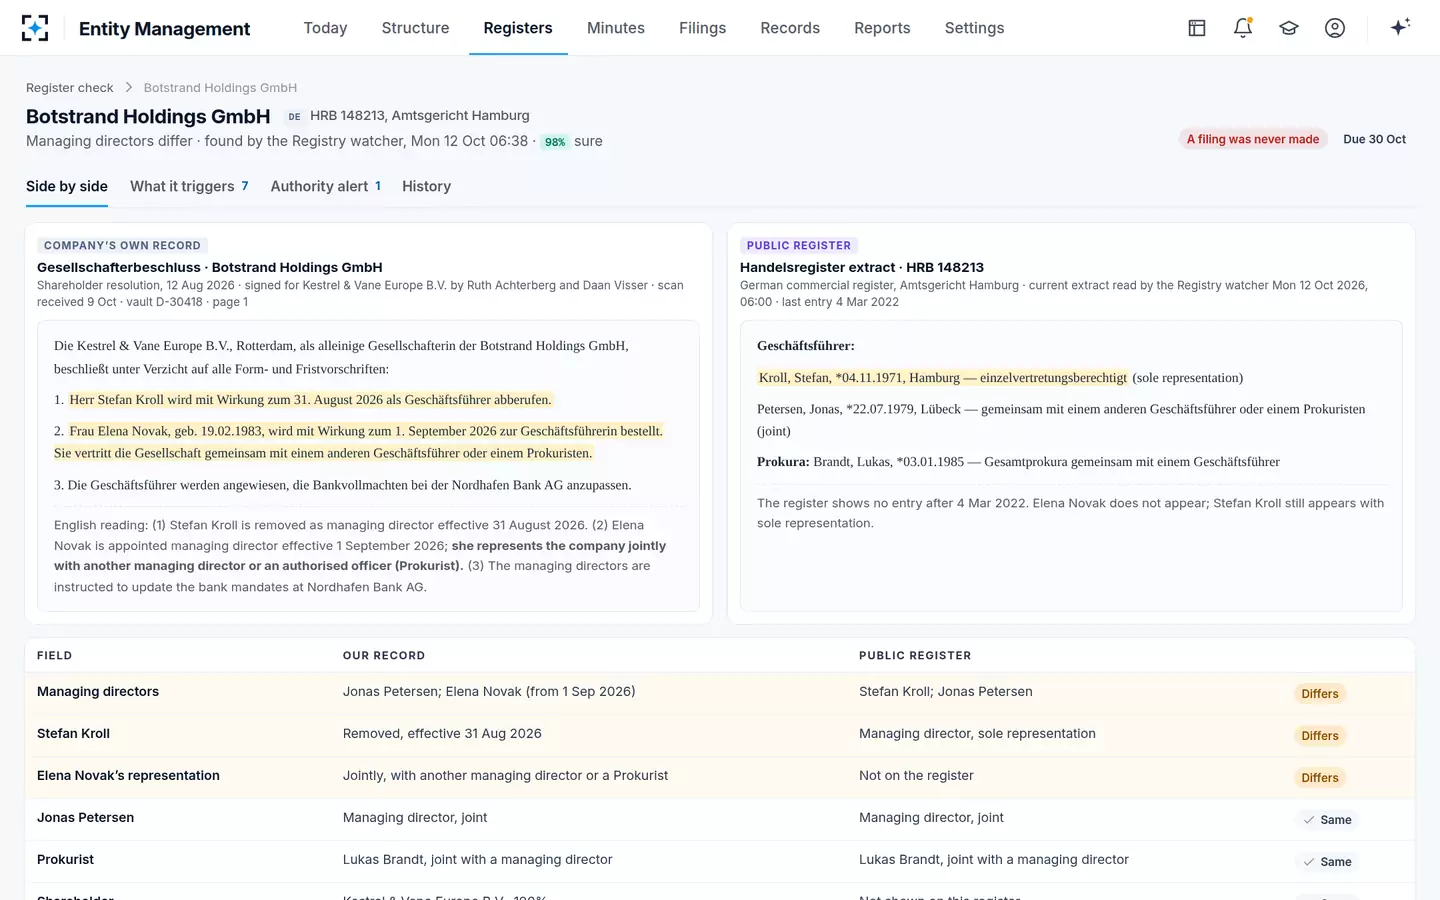Click the 98% confidence badge

click(x=555, y=142)
